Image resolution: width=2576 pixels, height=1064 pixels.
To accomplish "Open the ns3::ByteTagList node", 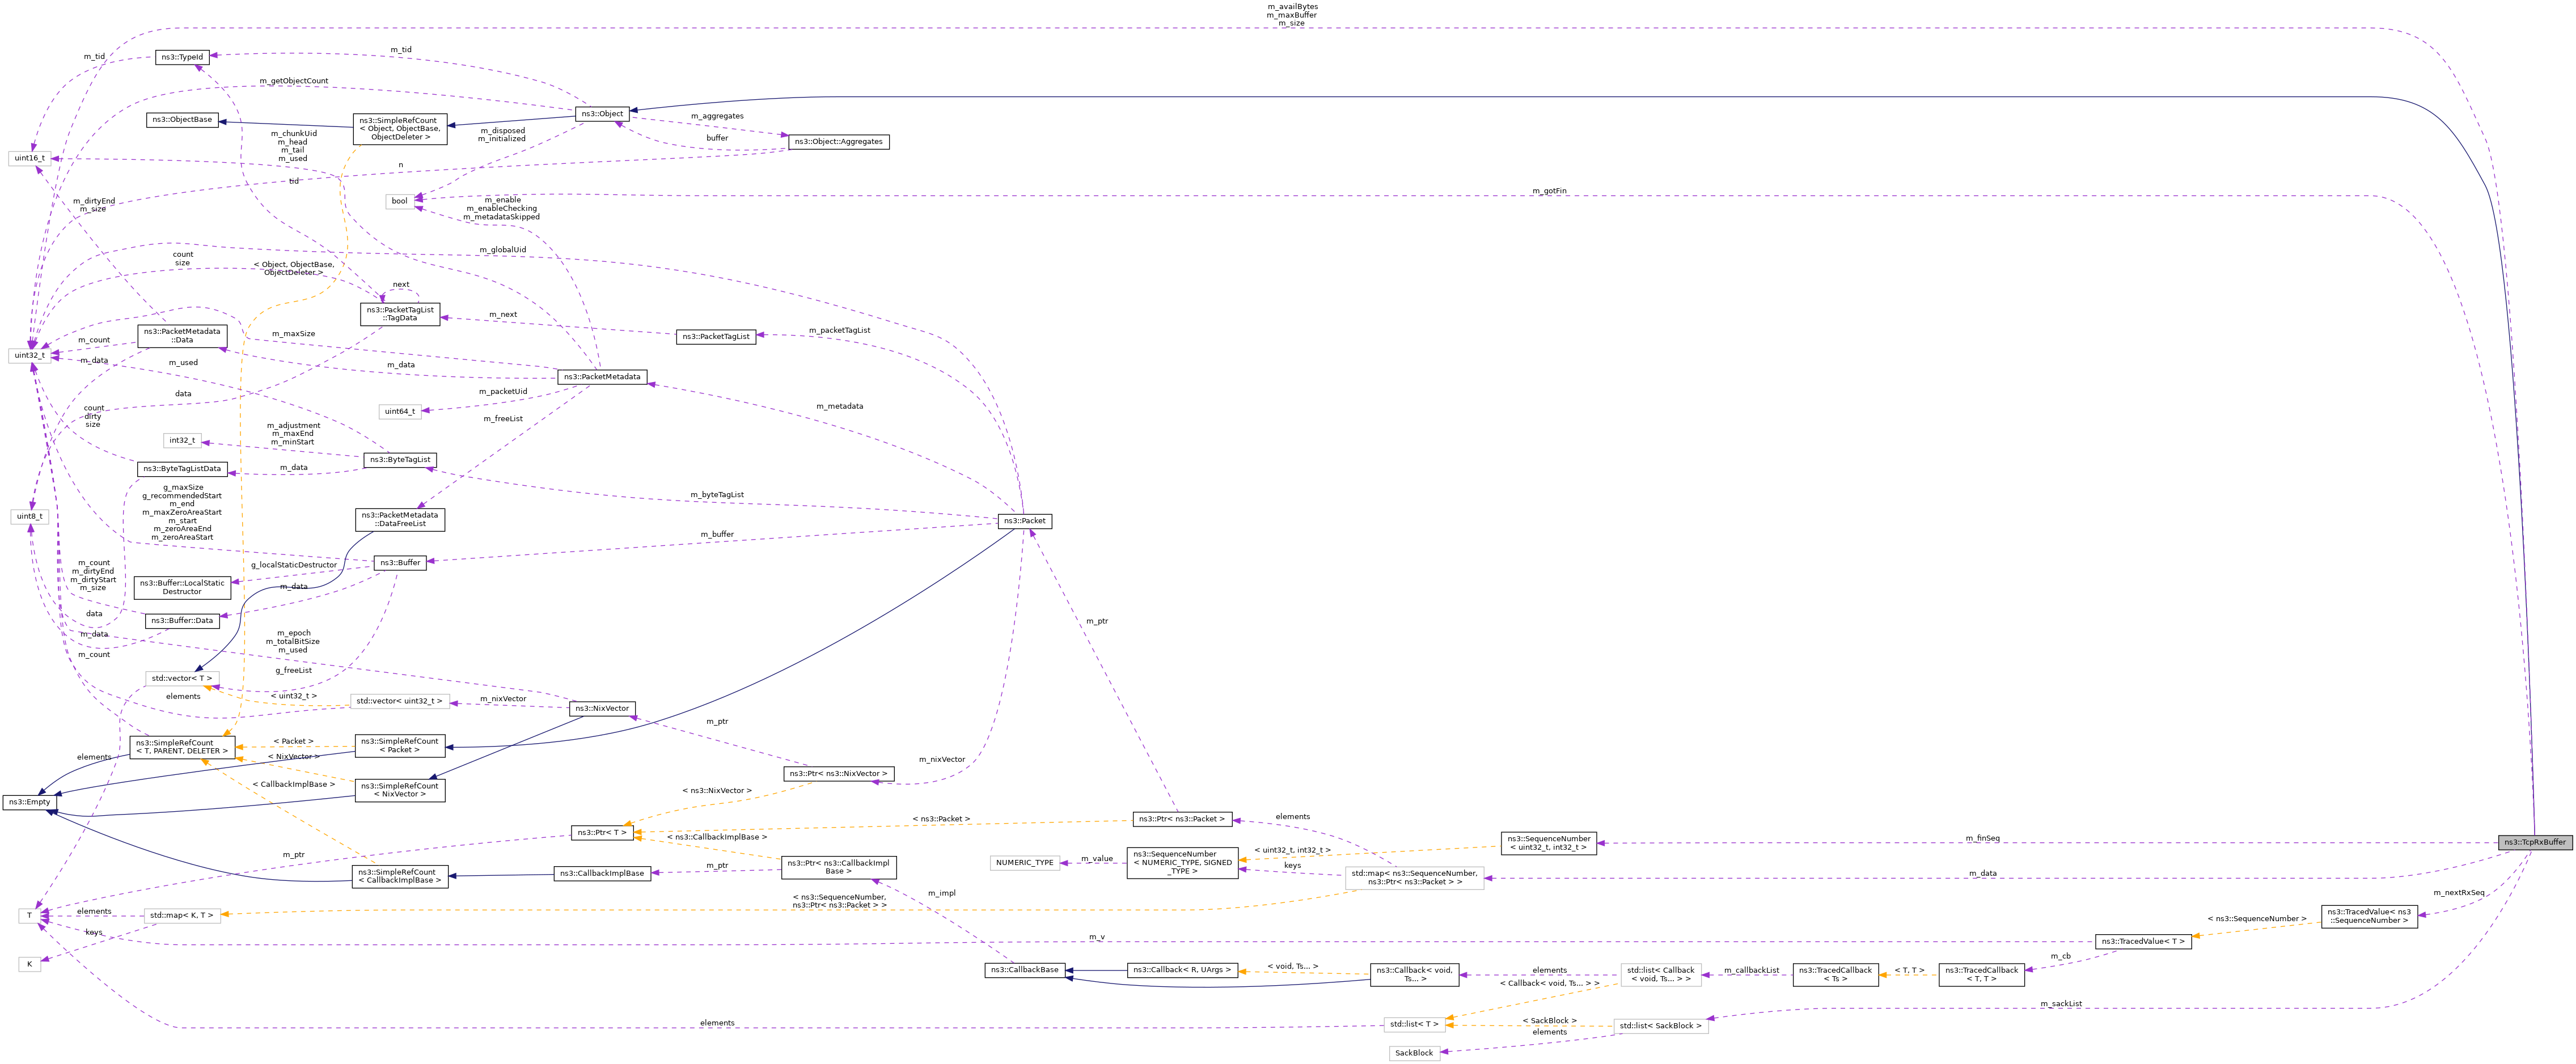I will click(x=402, y=459).
